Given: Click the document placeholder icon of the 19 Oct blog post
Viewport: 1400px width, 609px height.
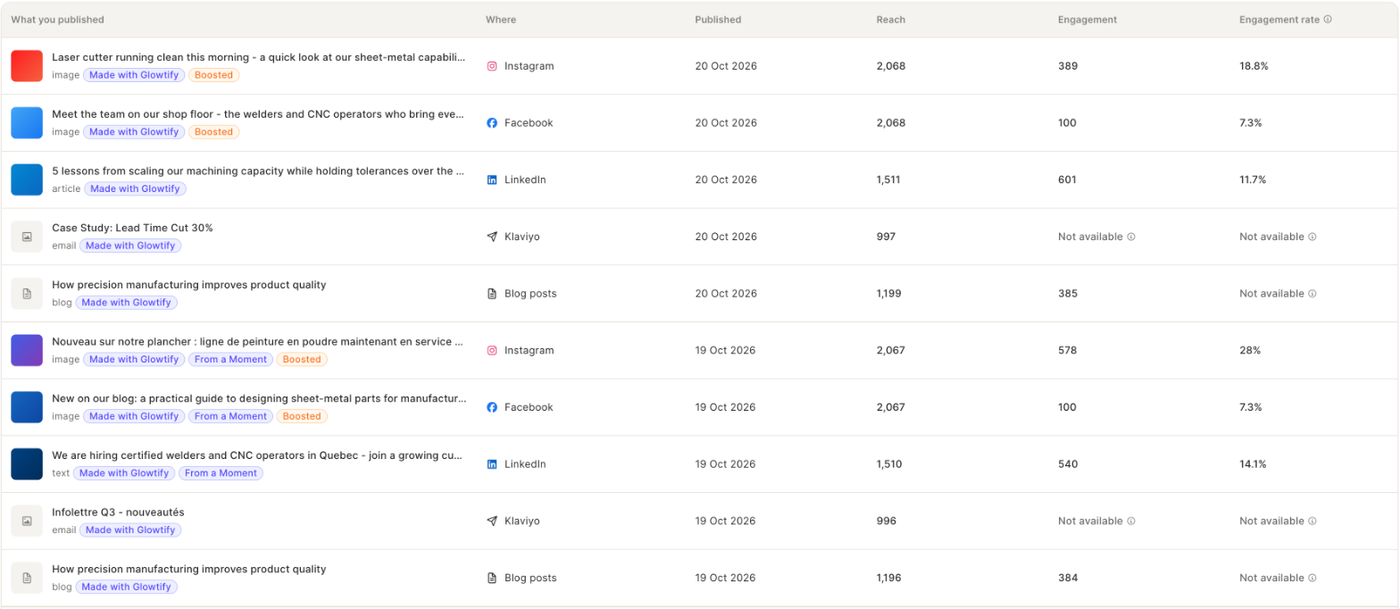Looking at the screenshot, I should [27, 578].
